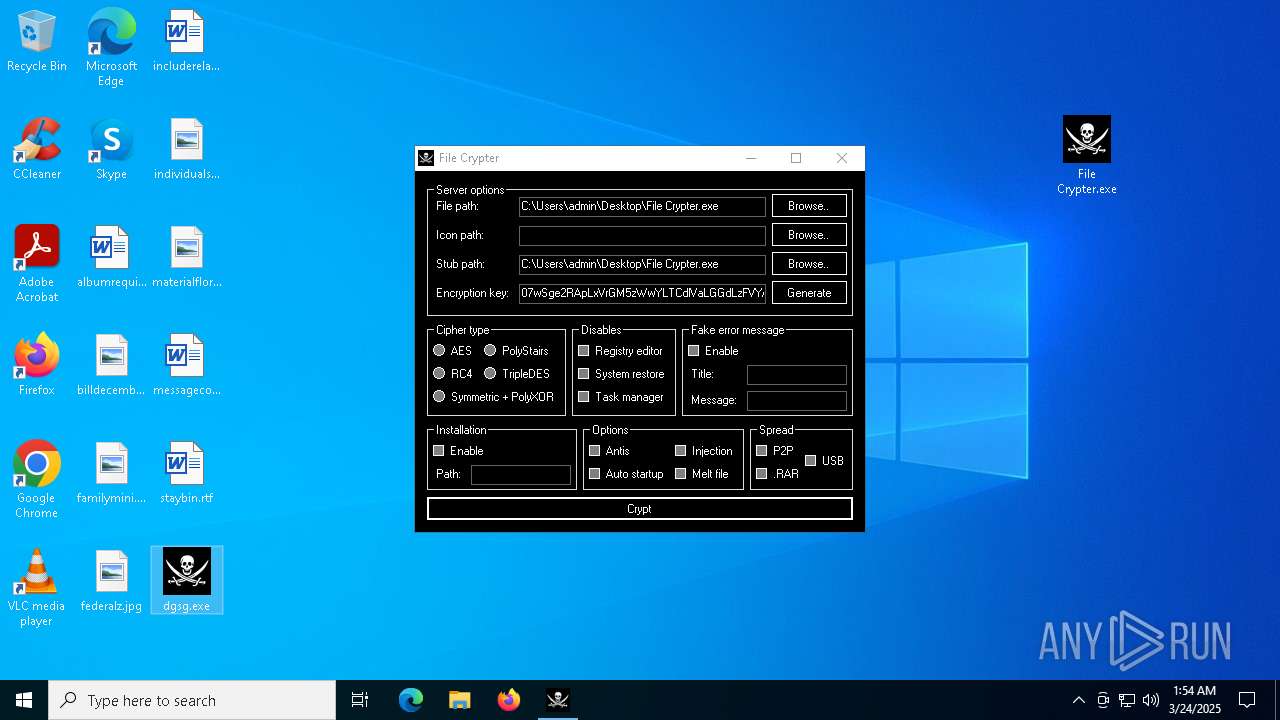This screenshot has width=1280, height=720.
Task: Open the VLC media player shortcut
Action: pyautogui.click(x=37, y=588)
